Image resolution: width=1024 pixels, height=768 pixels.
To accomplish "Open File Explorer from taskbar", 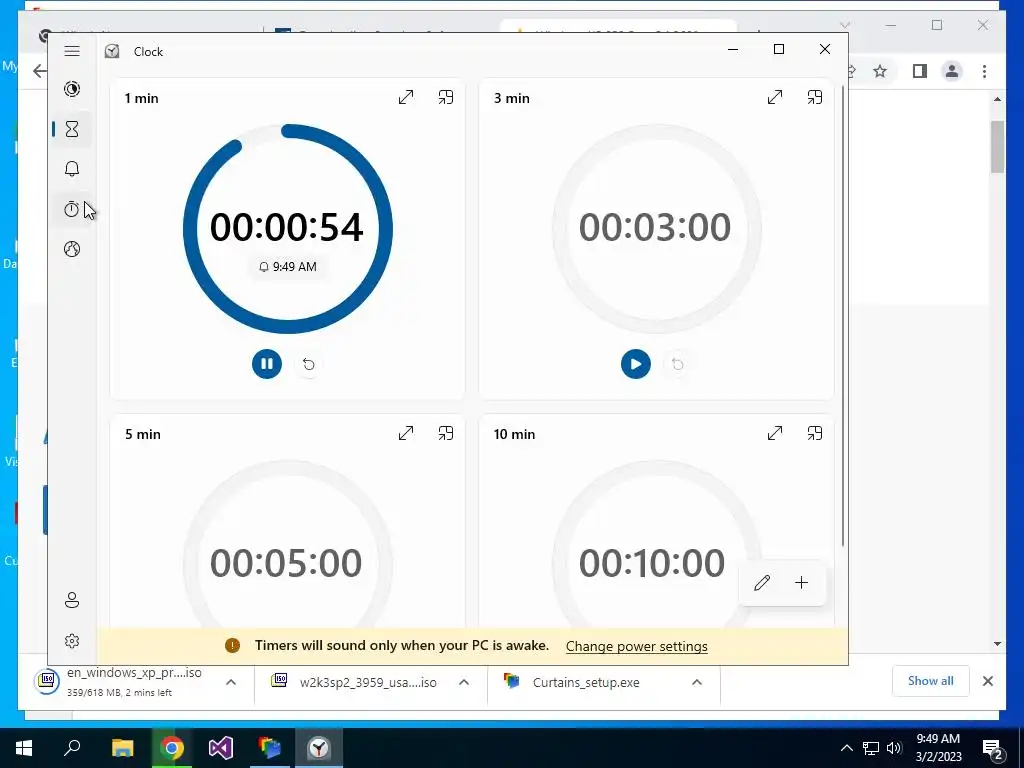I will (122, 748).
